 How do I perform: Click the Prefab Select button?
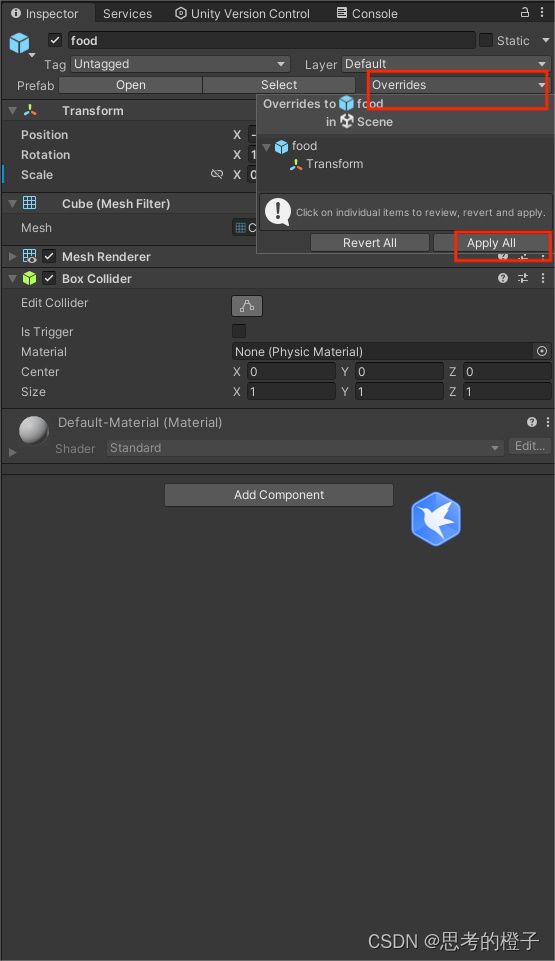tap(279, 85)
